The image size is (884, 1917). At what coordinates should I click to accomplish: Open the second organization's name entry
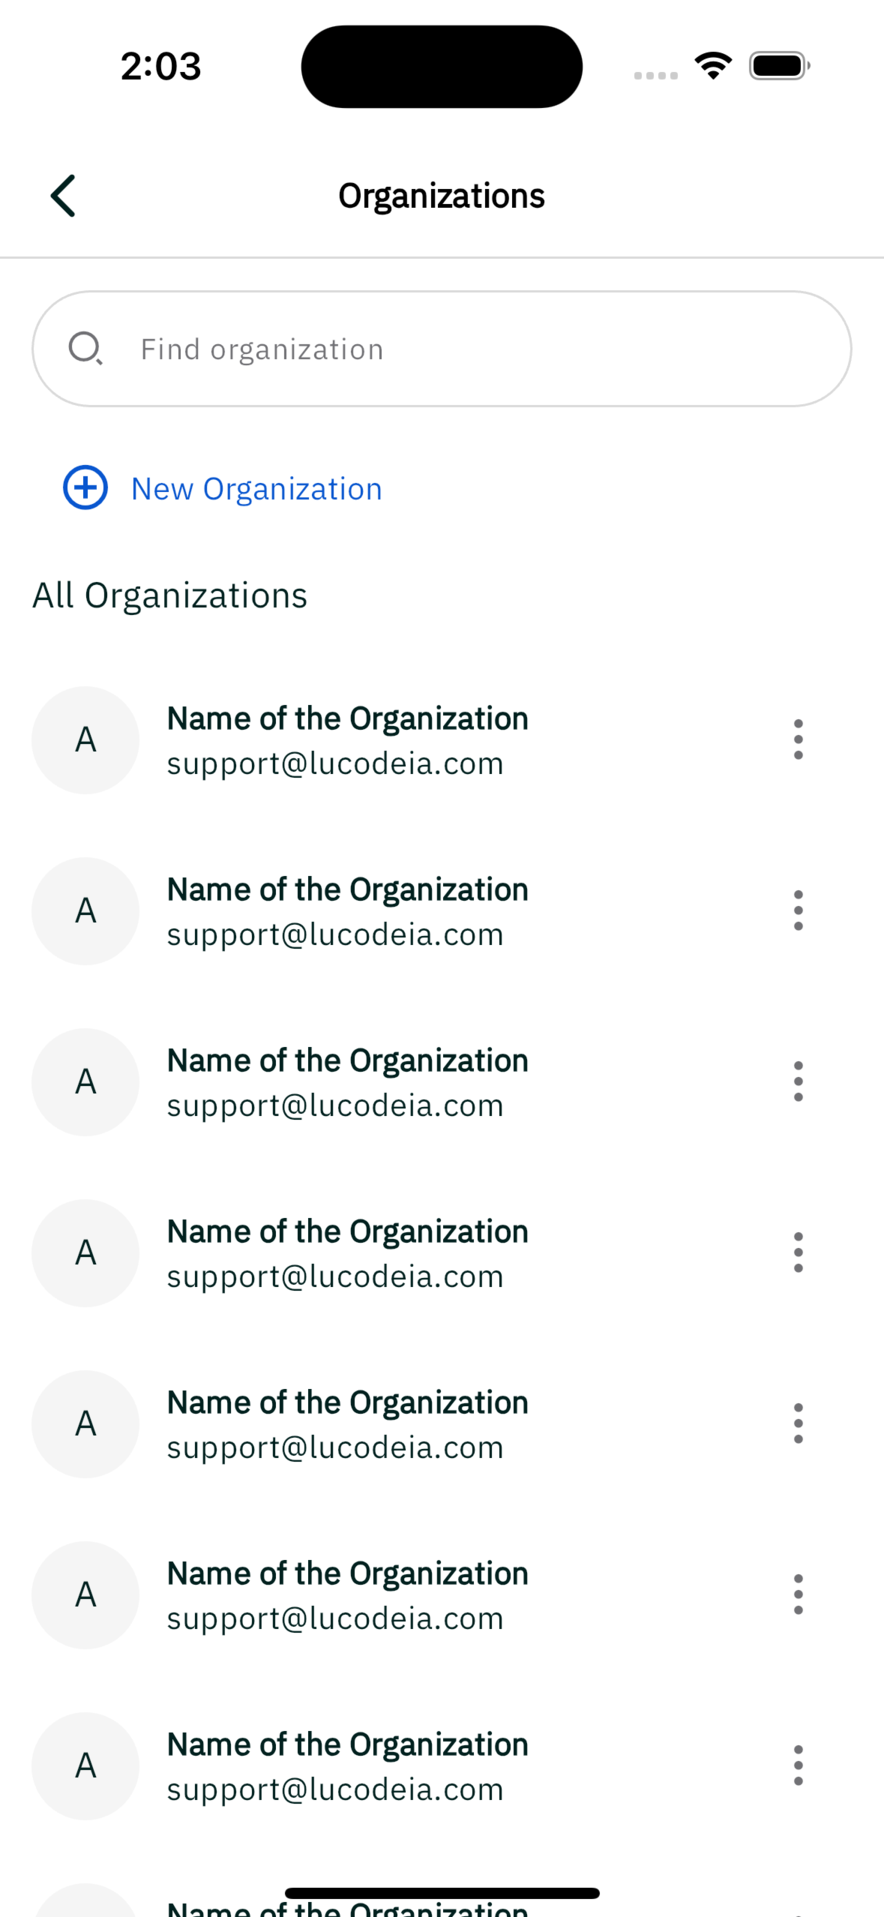347,889
